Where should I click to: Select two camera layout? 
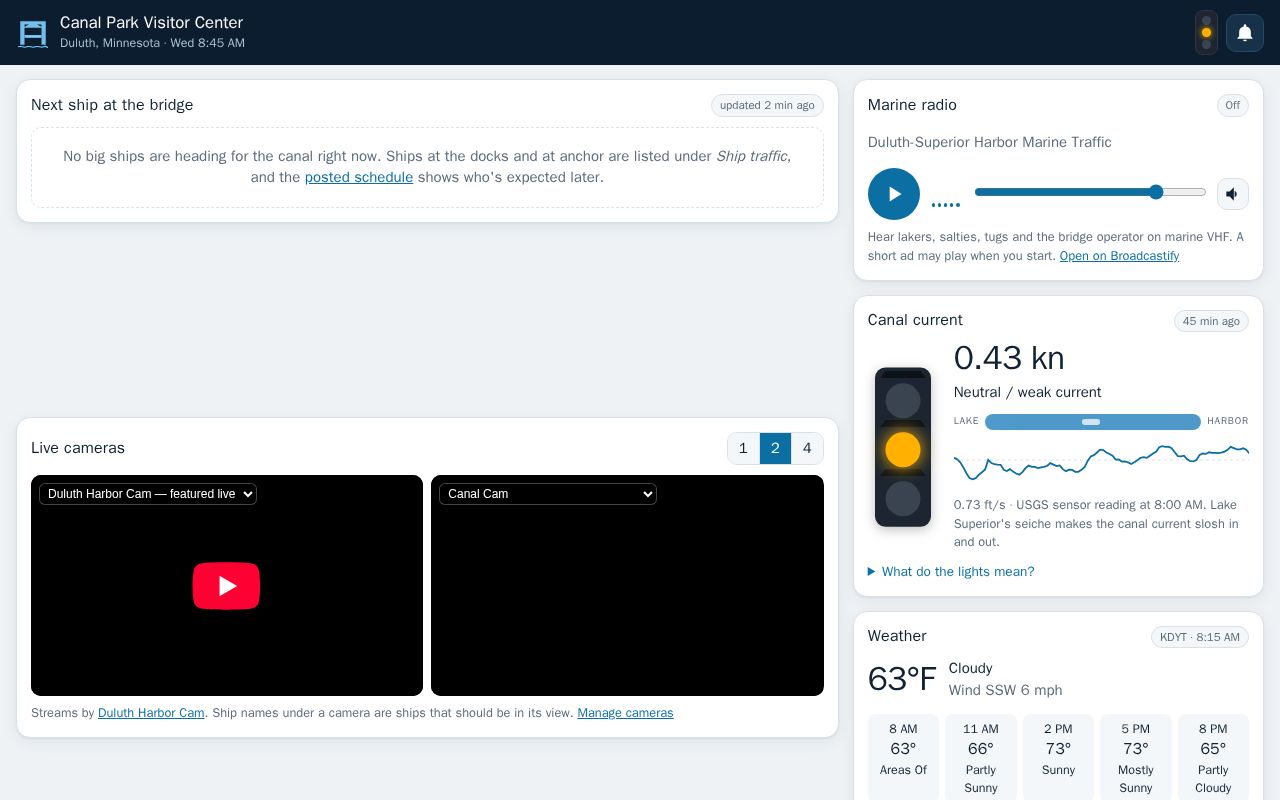coord(775,448)
